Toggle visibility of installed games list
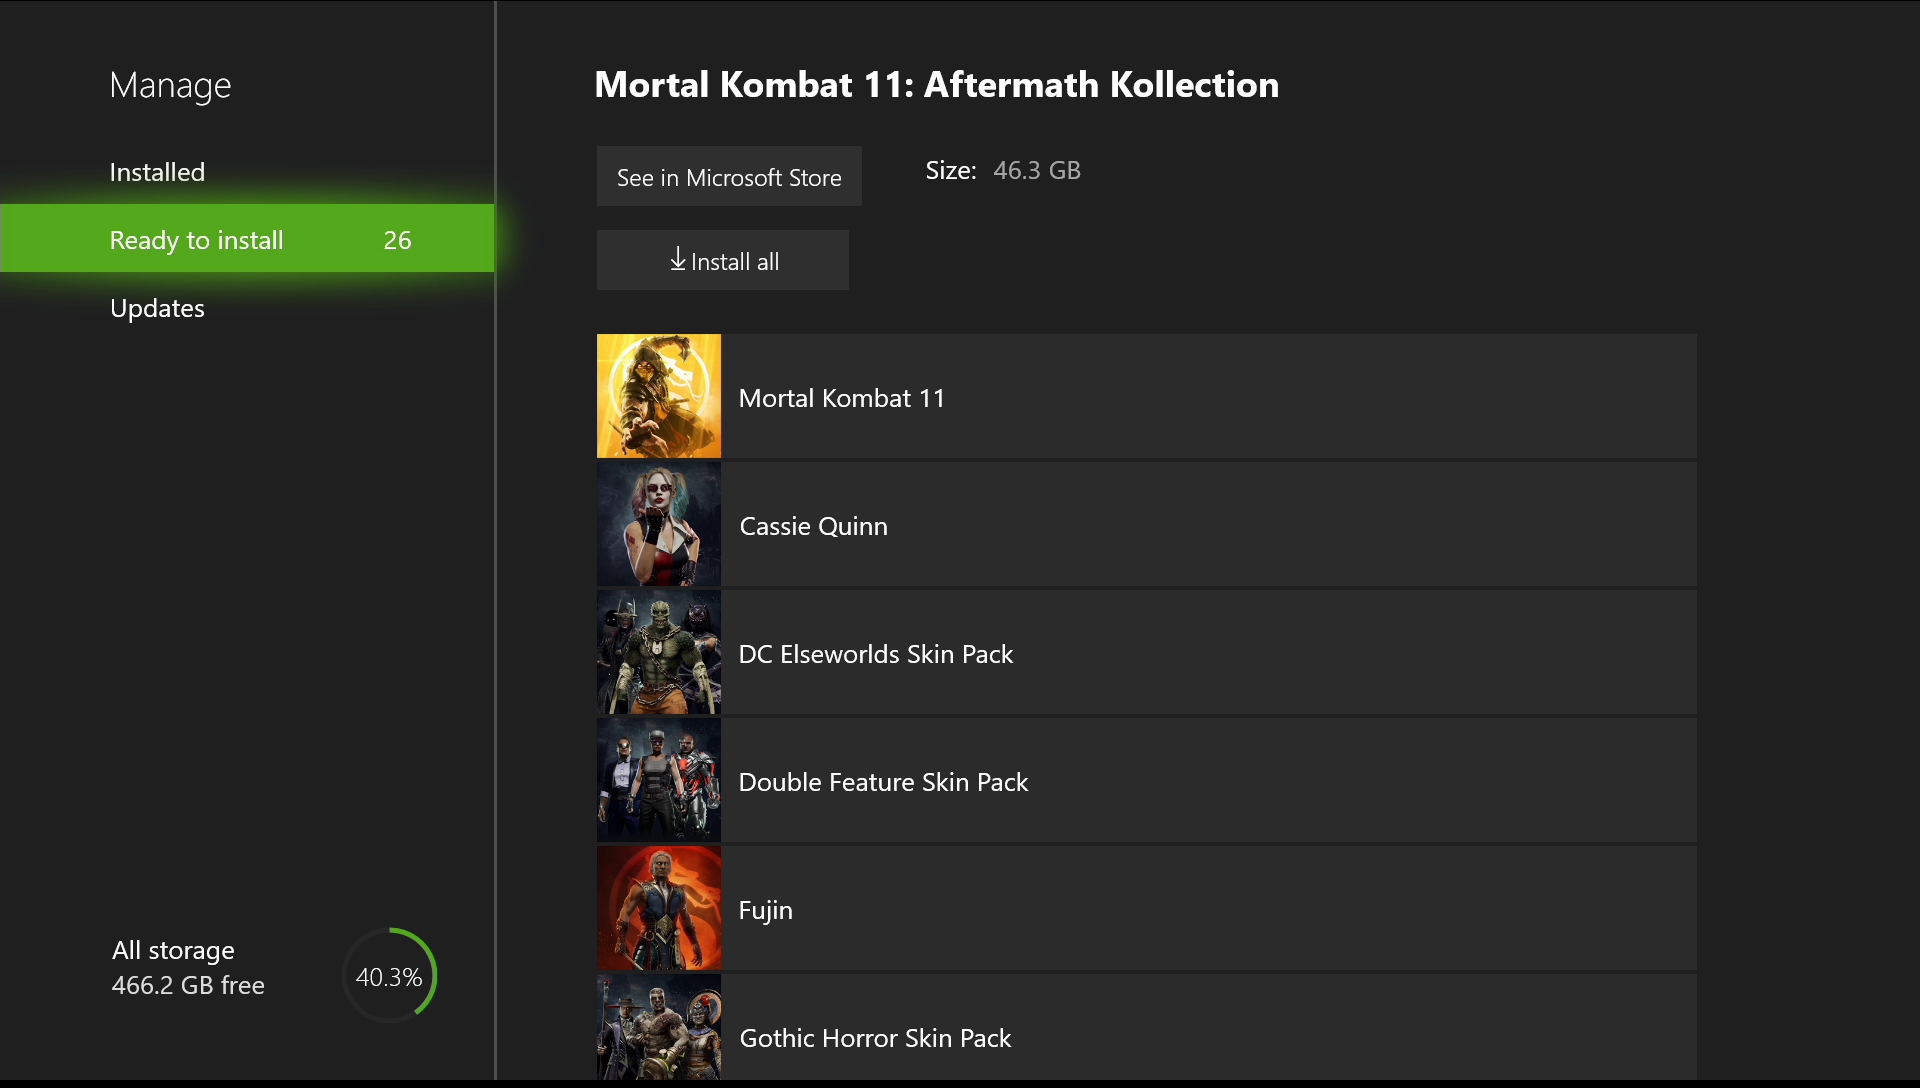Image resolution: width=1920 pixels, height=1088 pixels. click(x=156, y=171)
